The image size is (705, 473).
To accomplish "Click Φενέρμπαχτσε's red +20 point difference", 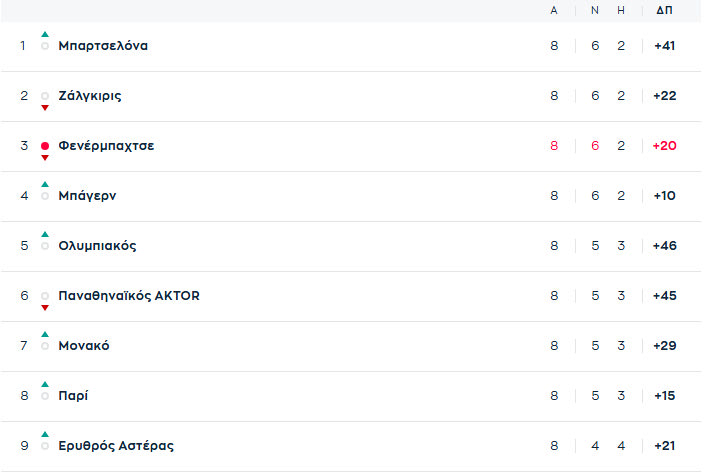I will coord(664,146).
